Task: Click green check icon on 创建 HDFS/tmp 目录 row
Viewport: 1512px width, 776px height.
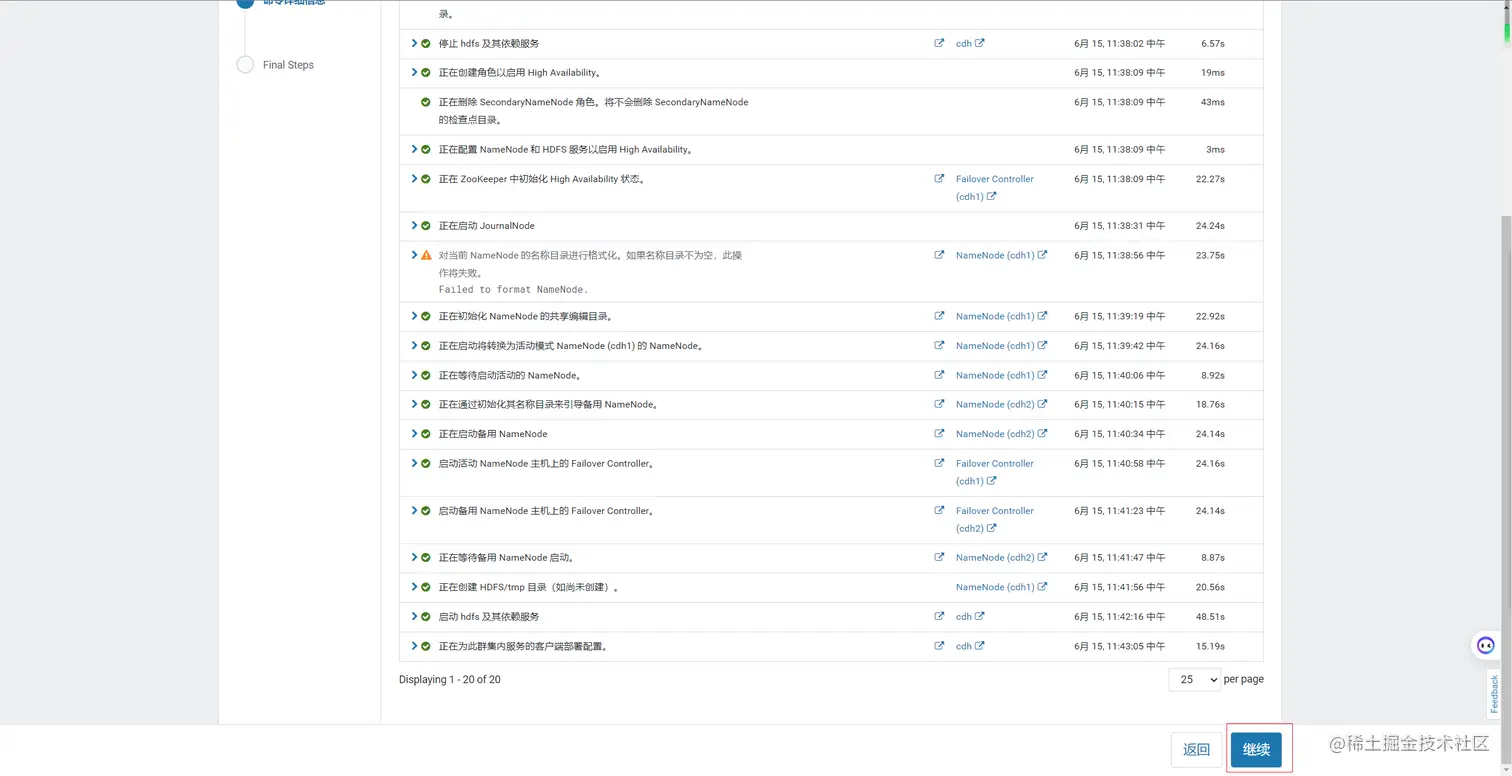Action: point(426,587)
